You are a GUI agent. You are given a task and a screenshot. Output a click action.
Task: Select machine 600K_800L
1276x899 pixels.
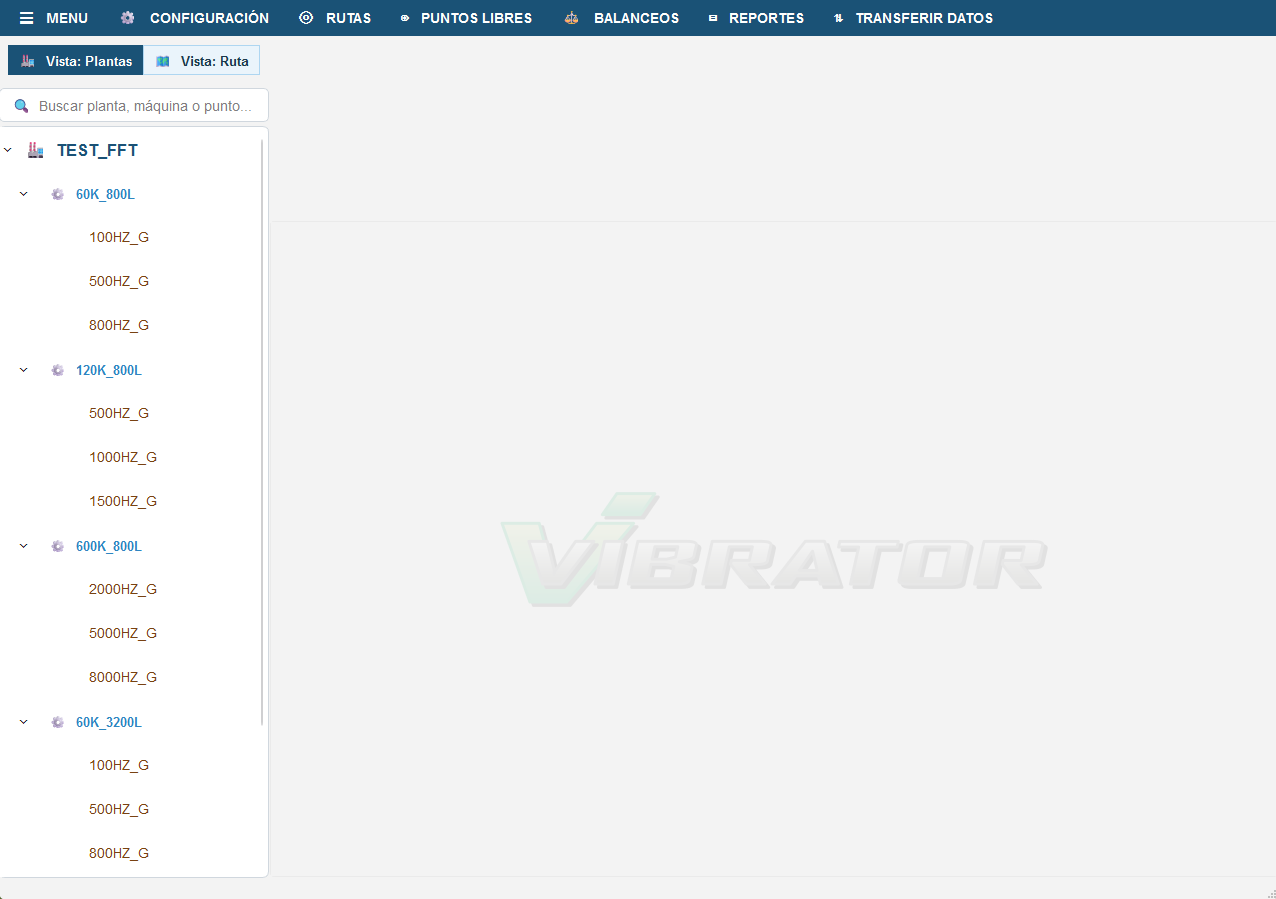coord(109,546)
